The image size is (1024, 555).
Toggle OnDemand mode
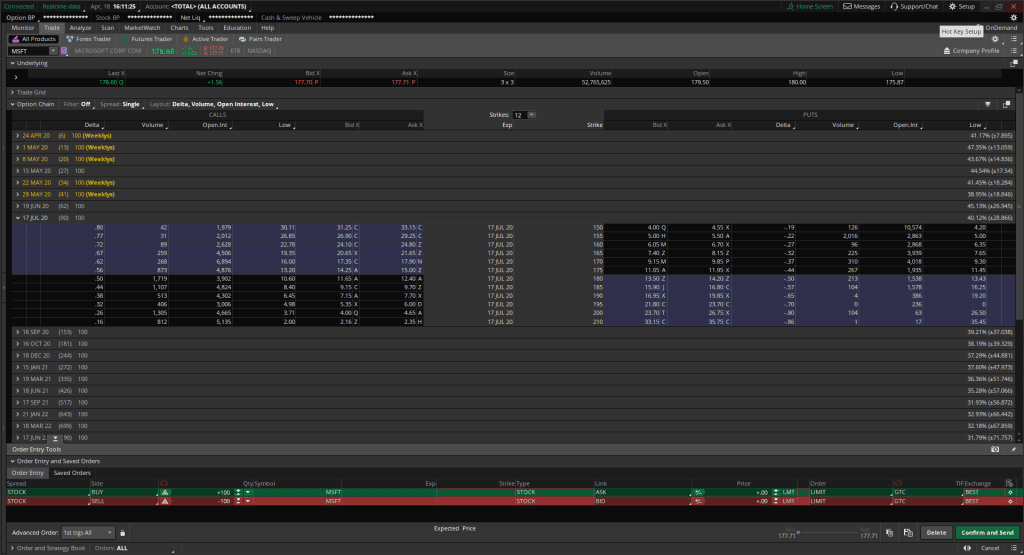[x=995, y=28]
